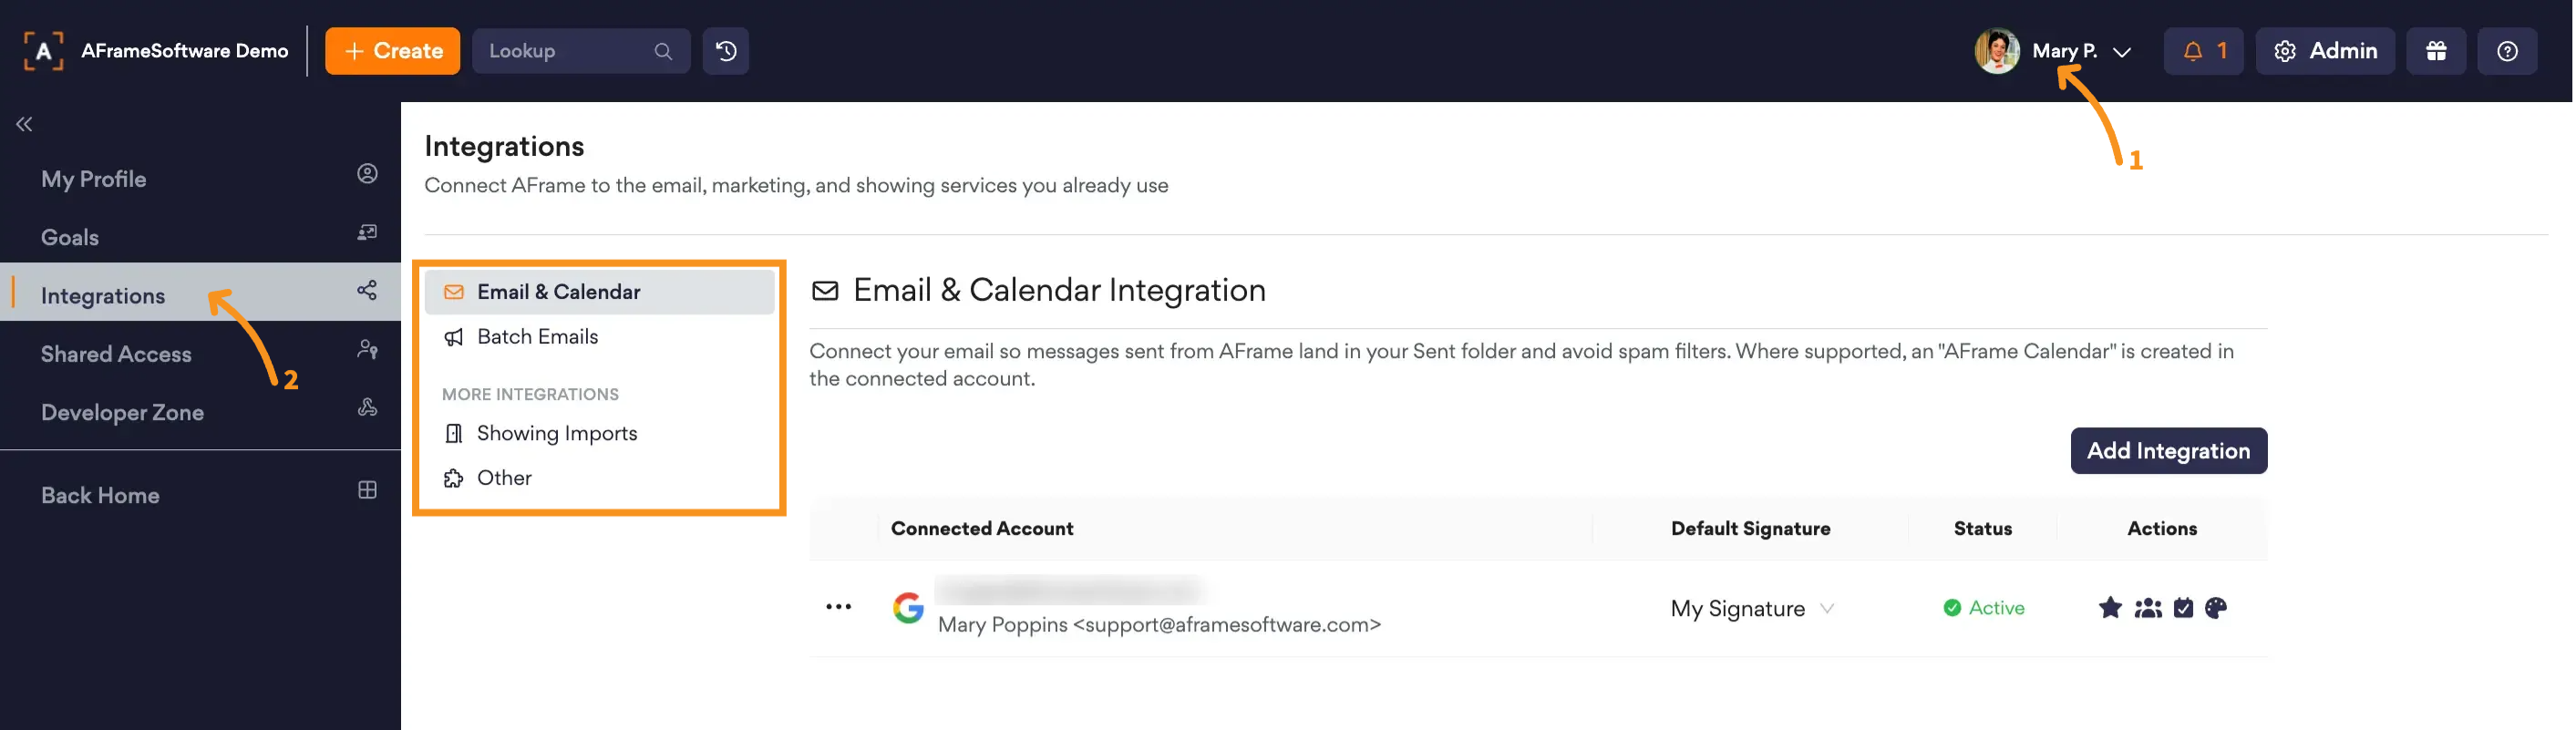Click the star action icon

click(2110, 607)
